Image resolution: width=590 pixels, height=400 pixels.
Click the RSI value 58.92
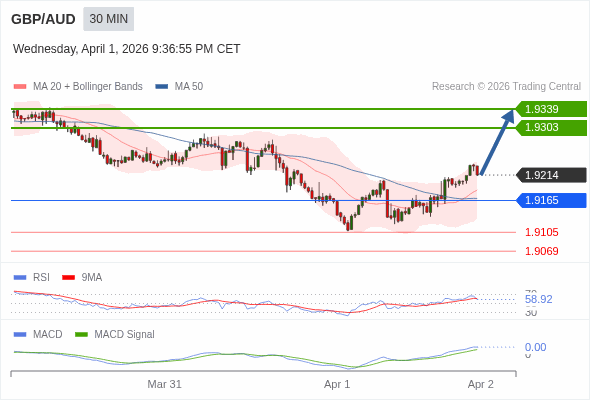point(538,300)
